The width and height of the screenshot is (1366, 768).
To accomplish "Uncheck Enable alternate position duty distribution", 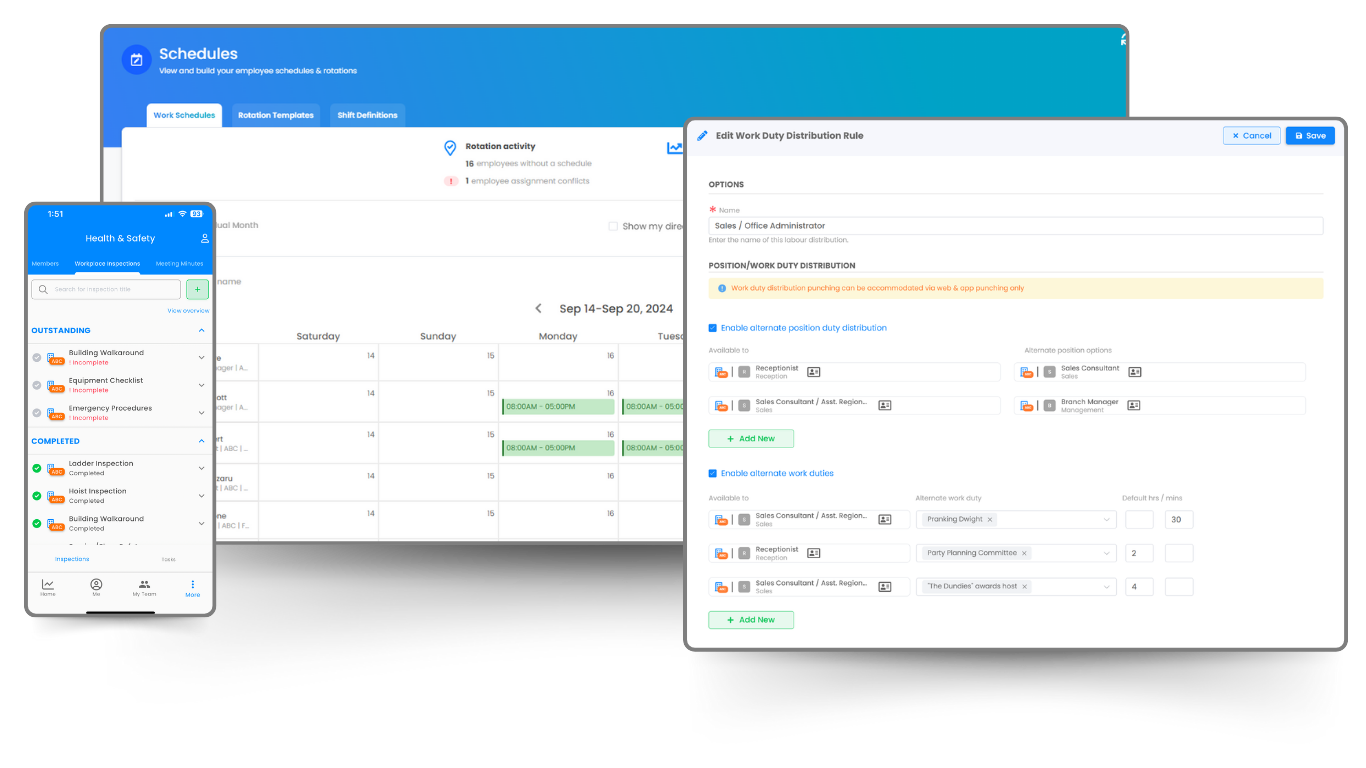I will pos(713,327).
